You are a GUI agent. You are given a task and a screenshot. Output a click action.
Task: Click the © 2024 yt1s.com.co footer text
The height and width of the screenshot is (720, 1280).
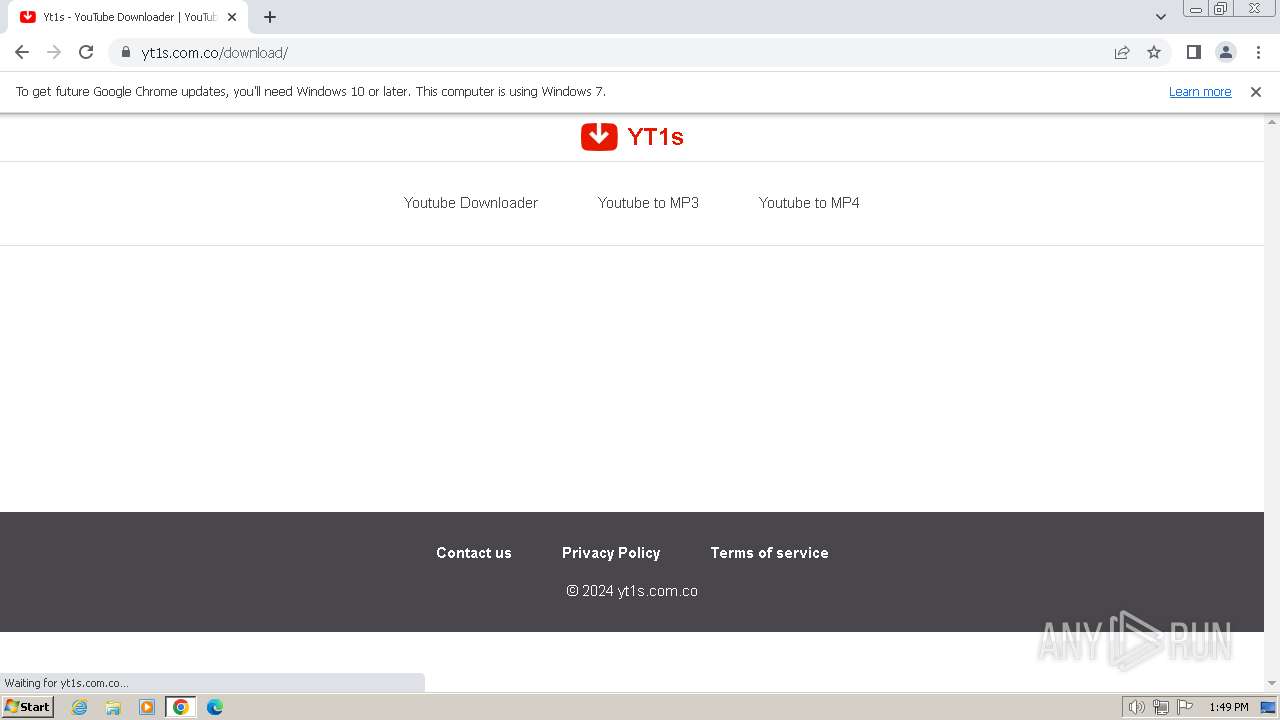[632, 591]
